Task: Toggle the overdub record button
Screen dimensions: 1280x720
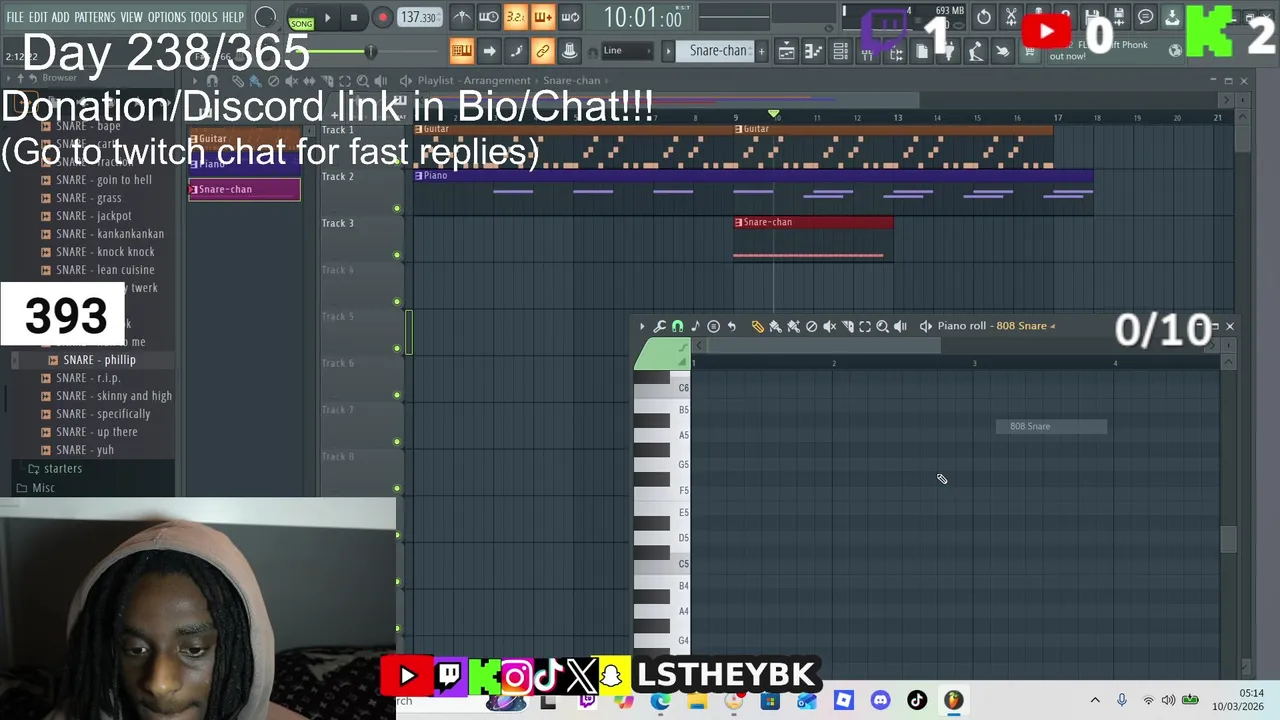Action: coord(543,17)
